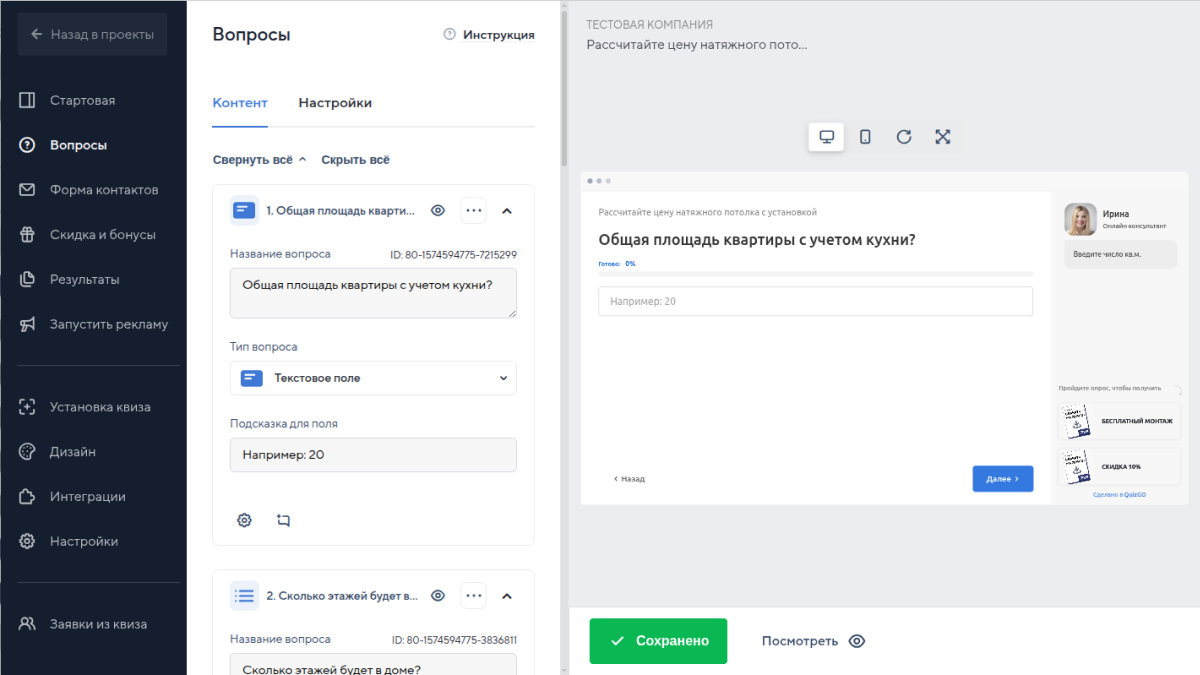Click the quiz progress bar in preview
Screen dimensions: 1200x675
(x=815, y=273)
